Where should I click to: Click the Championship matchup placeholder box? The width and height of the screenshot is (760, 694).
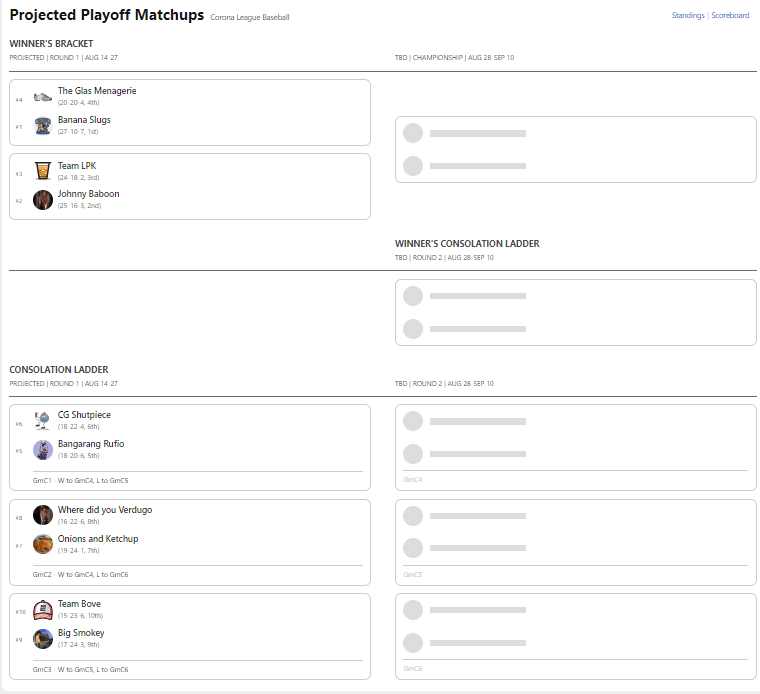coord(575,150)
